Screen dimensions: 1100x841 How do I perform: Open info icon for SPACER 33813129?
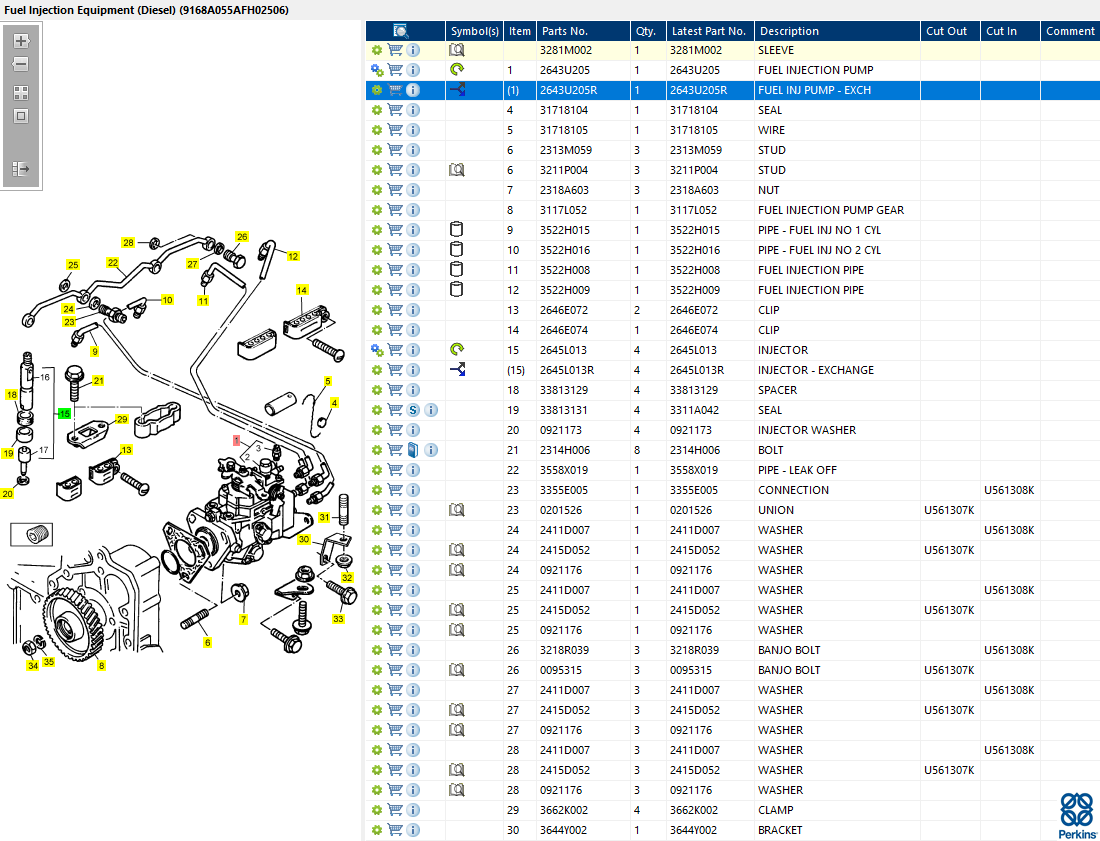413,390
